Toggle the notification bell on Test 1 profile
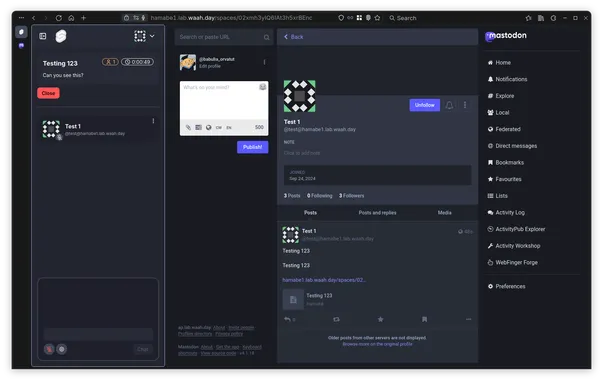Viewport: 603px width, 382px height. coord(449,105)
